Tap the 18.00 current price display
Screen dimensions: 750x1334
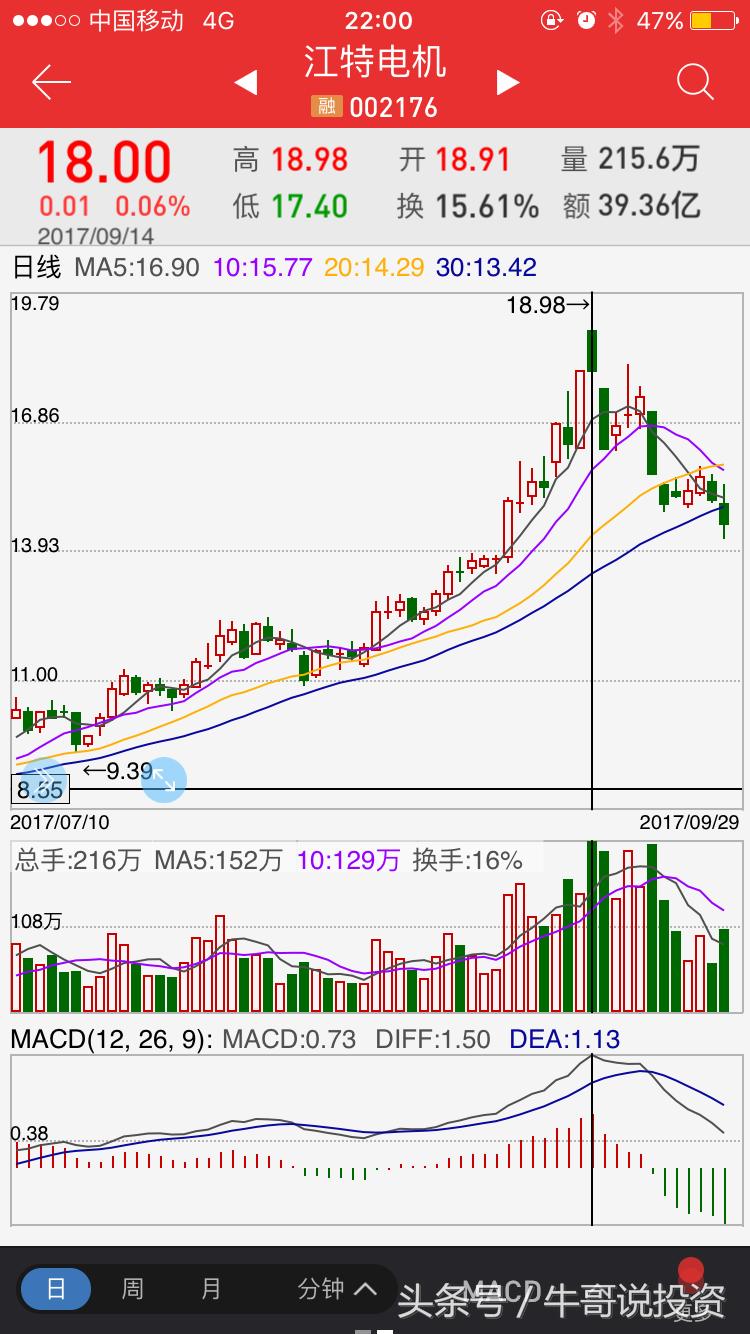[x=105, y=163]
